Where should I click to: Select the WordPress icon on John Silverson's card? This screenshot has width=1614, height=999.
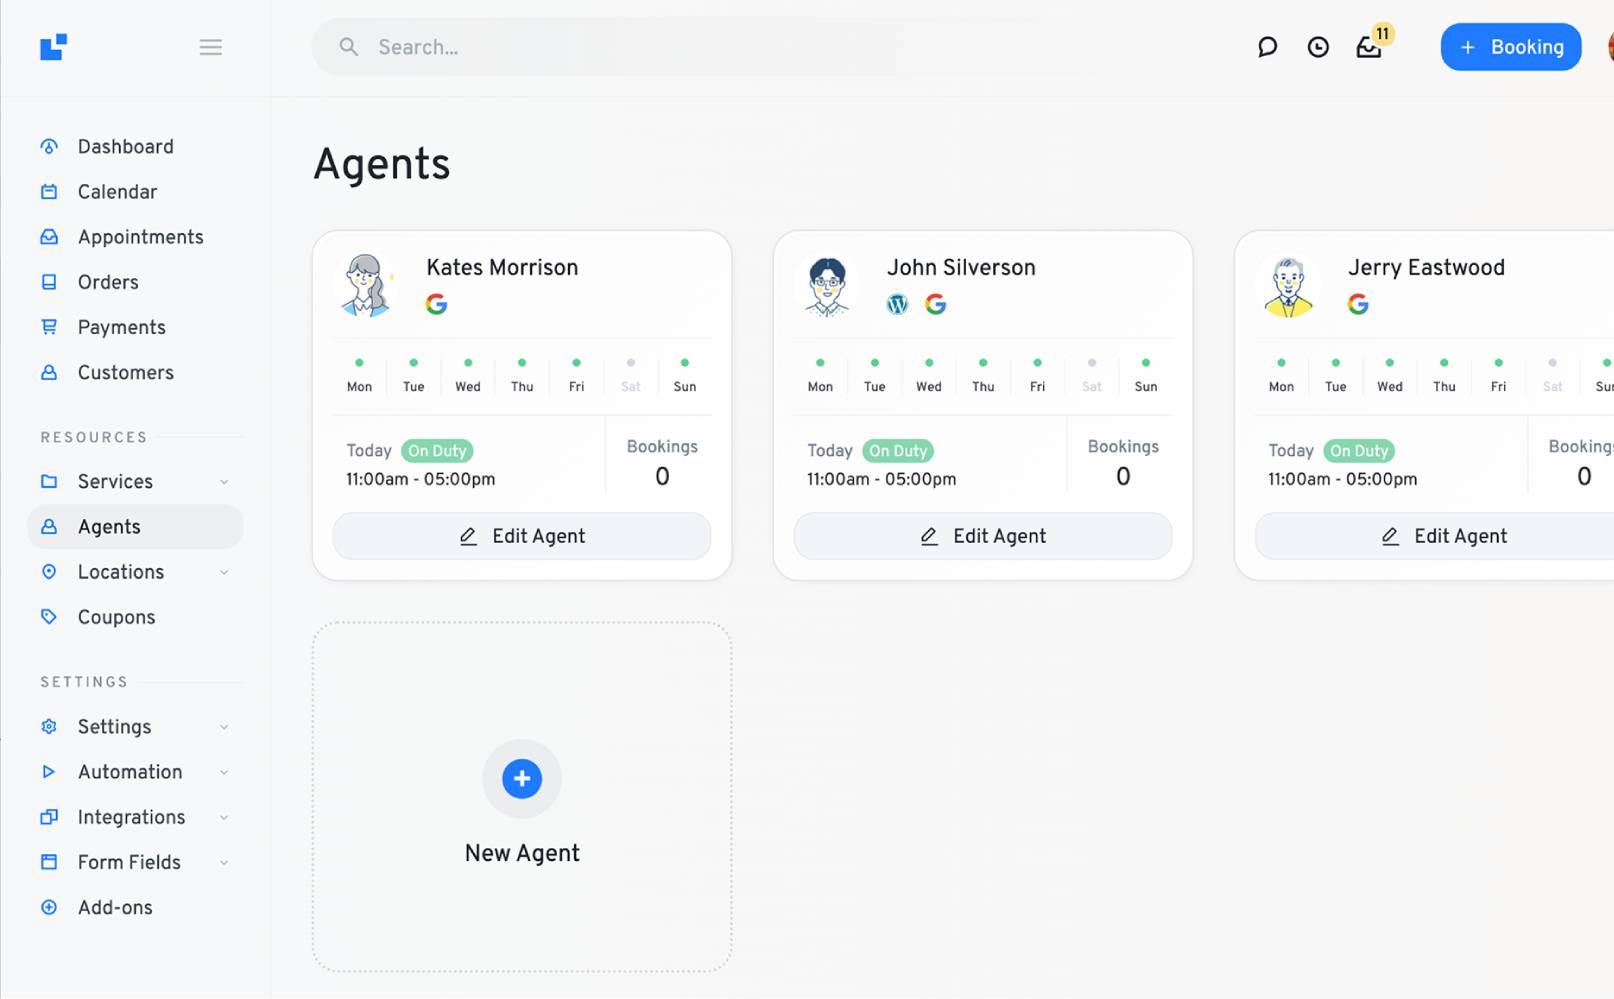897,303
